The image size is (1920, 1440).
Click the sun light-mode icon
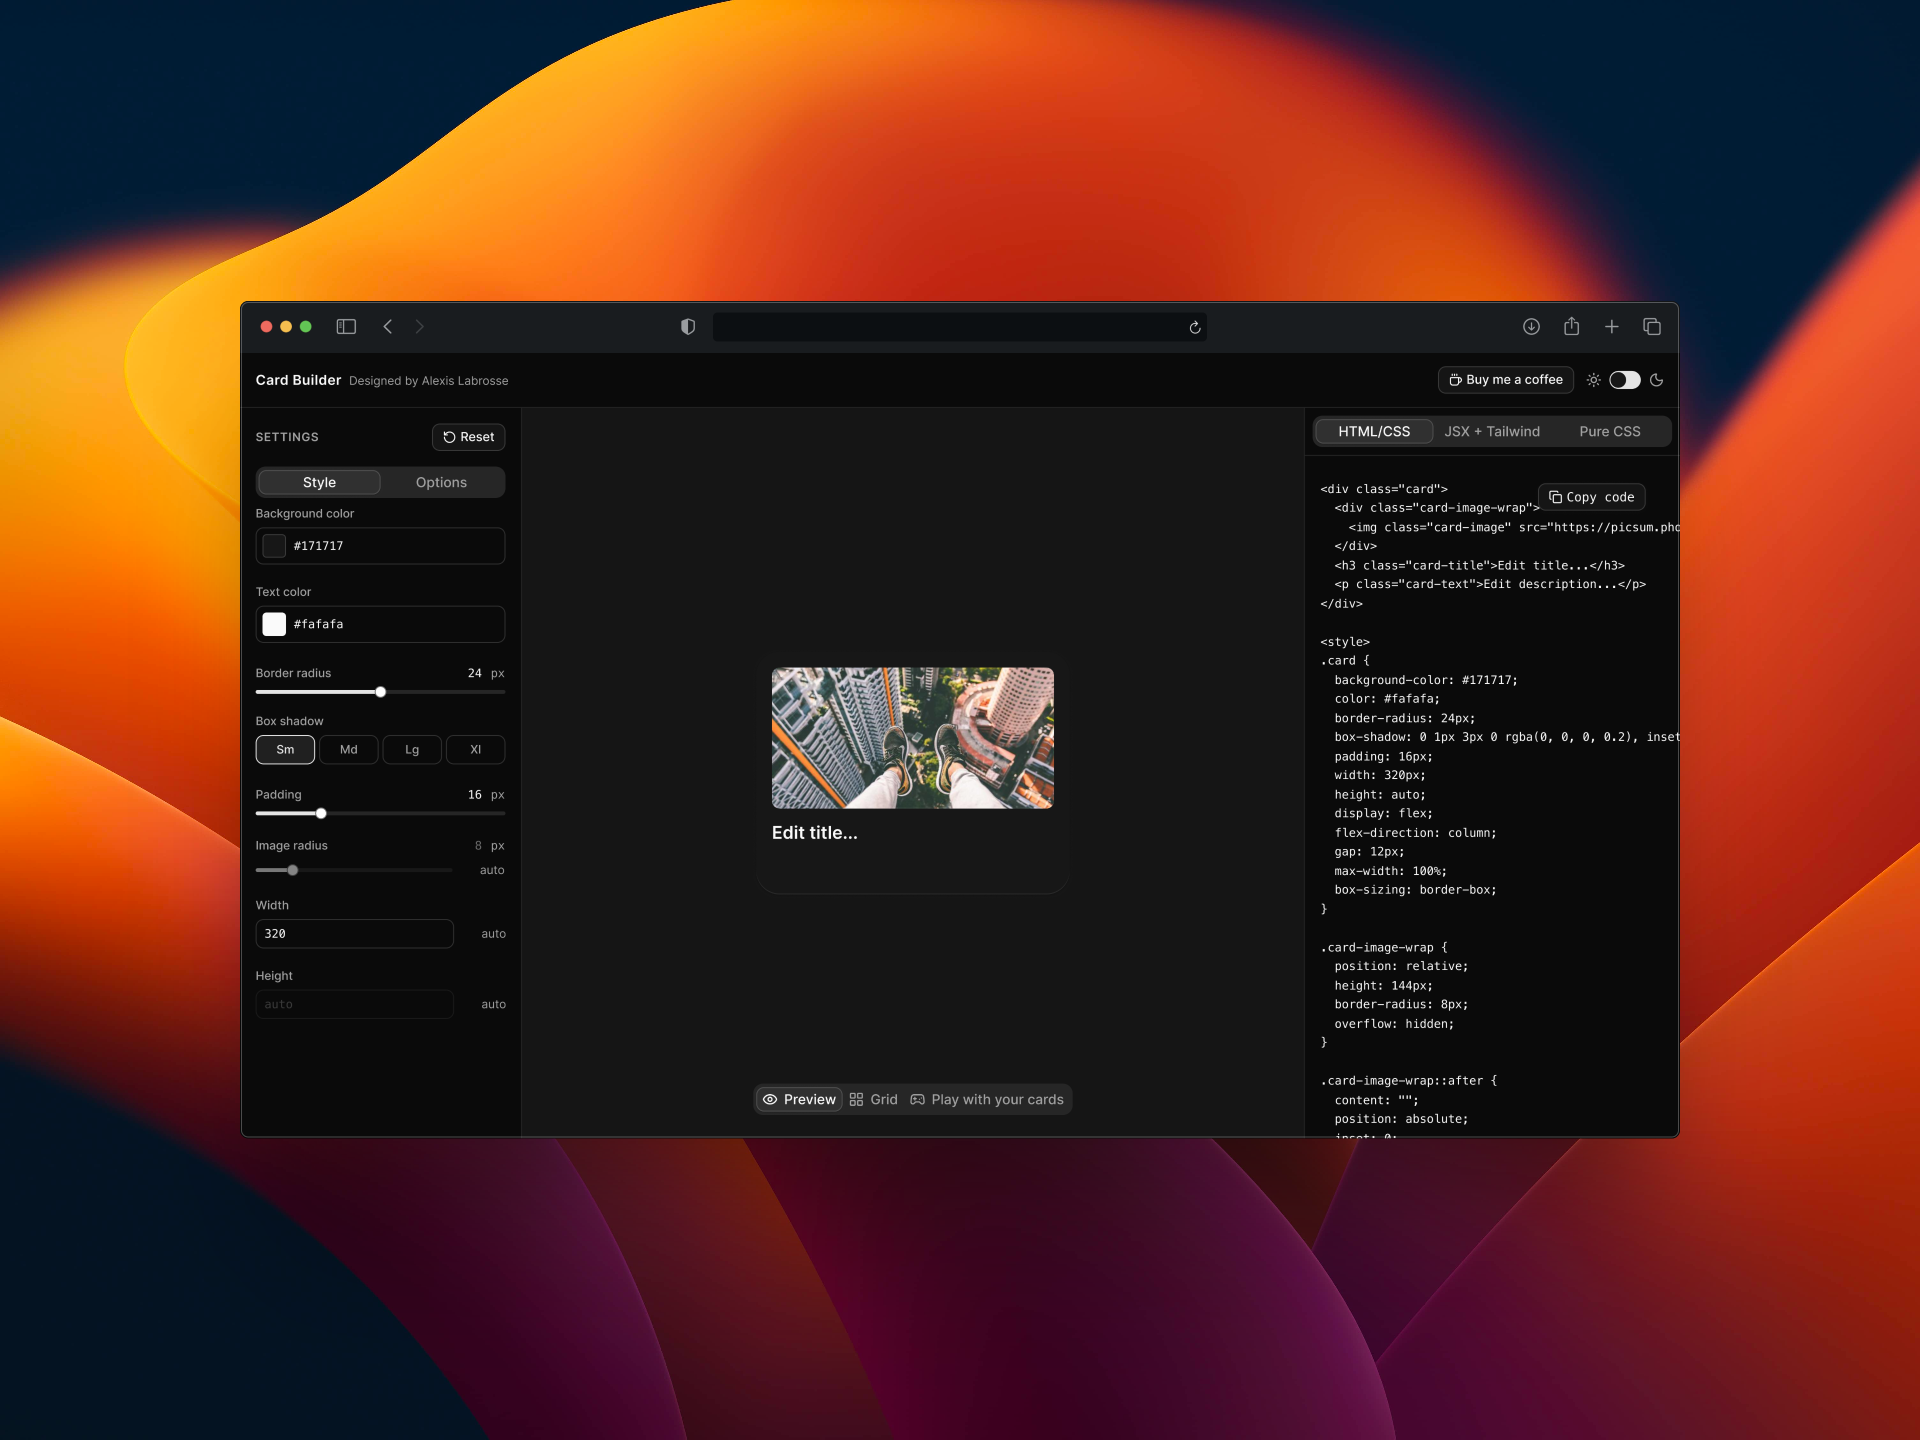coord(1594,380)
